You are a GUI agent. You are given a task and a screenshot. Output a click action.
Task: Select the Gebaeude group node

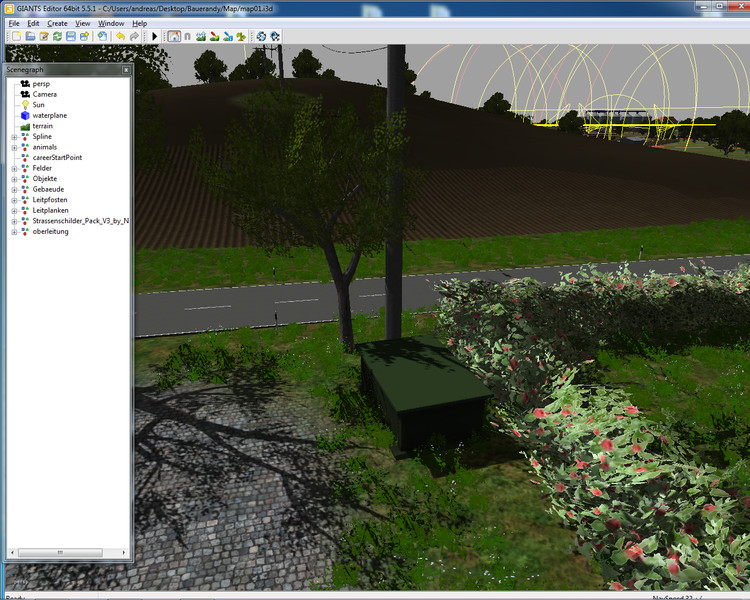pos(48,189)
